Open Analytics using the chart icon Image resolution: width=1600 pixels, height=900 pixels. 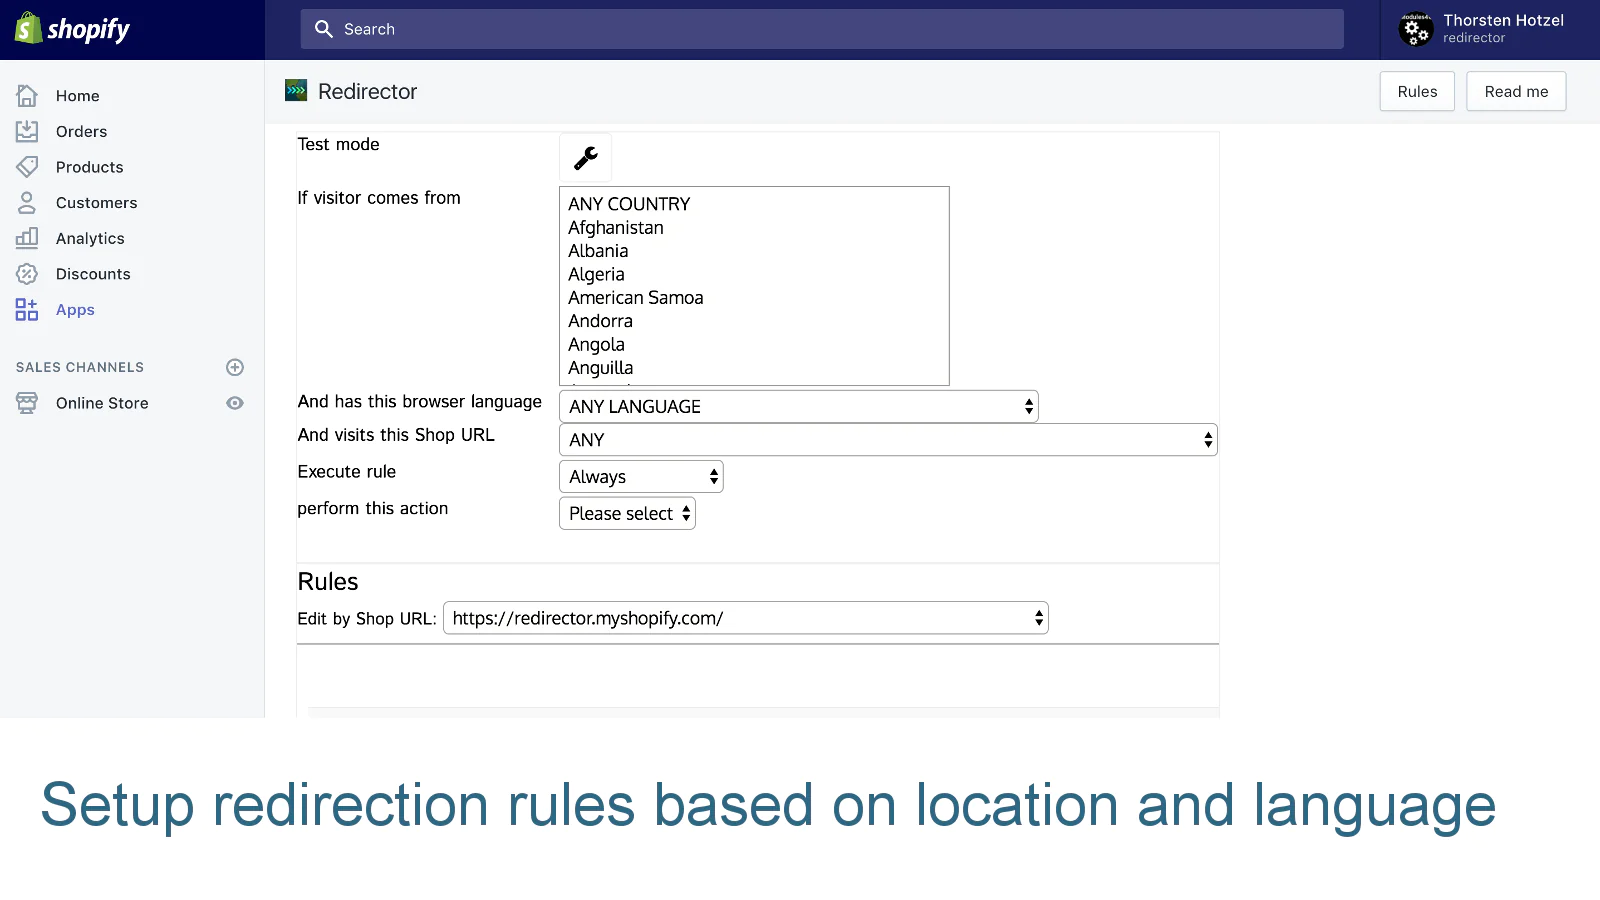click(x=27, y=238)
